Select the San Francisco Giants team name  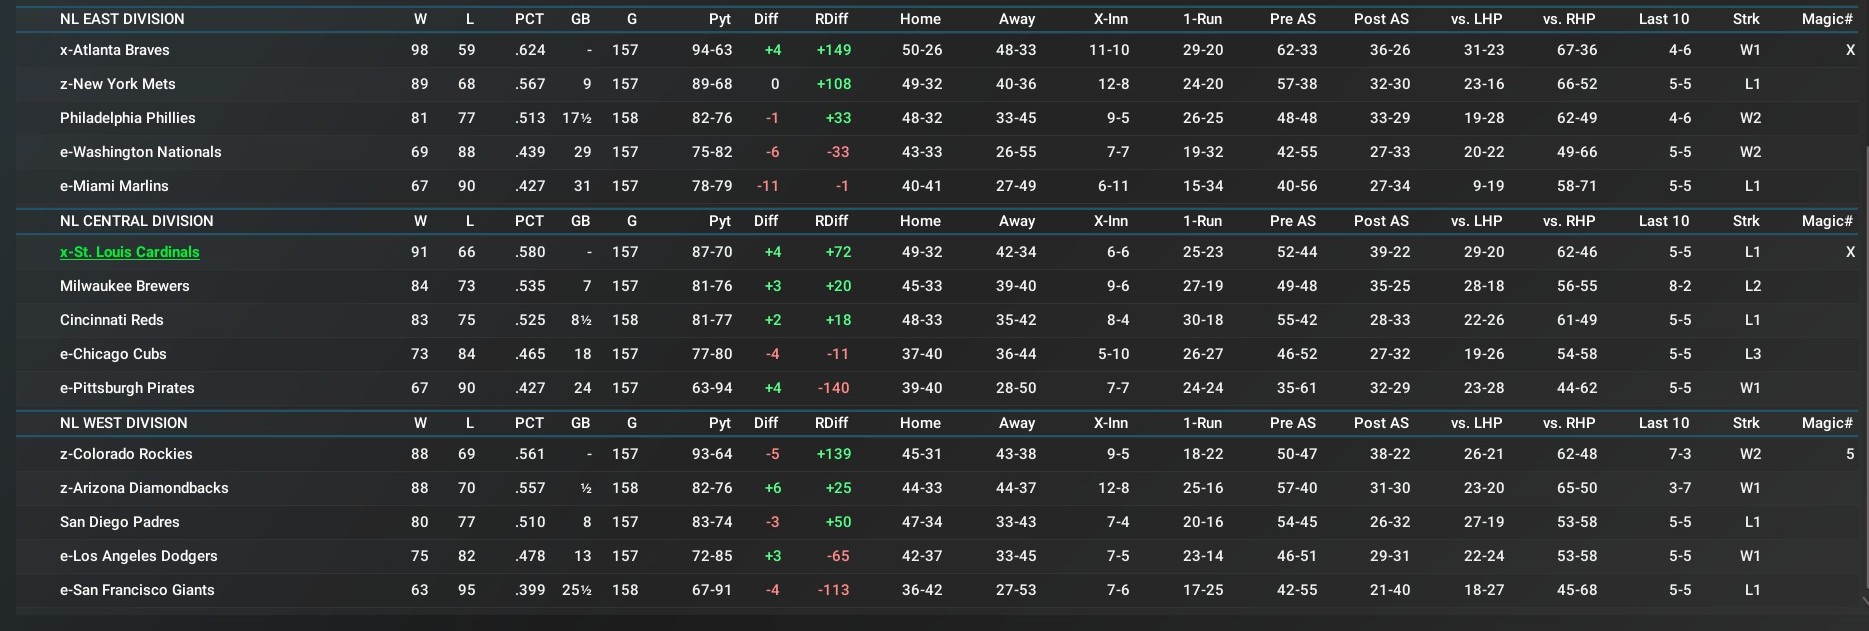tap(137, 590)
